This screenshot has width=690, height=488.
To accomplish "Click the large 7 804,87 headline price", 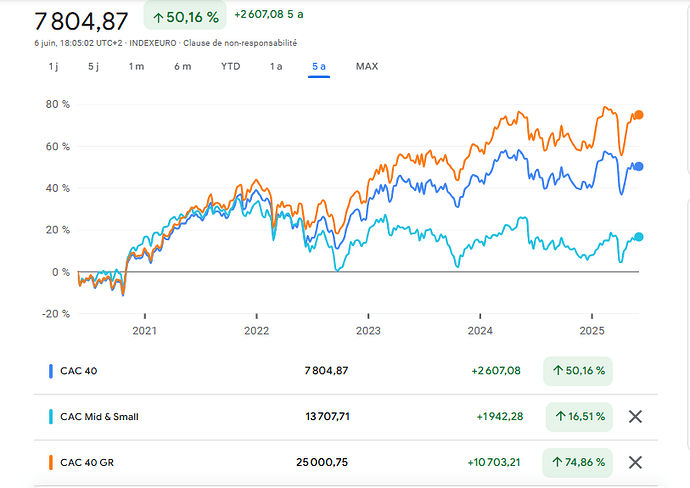I will [x=81, y=21].
